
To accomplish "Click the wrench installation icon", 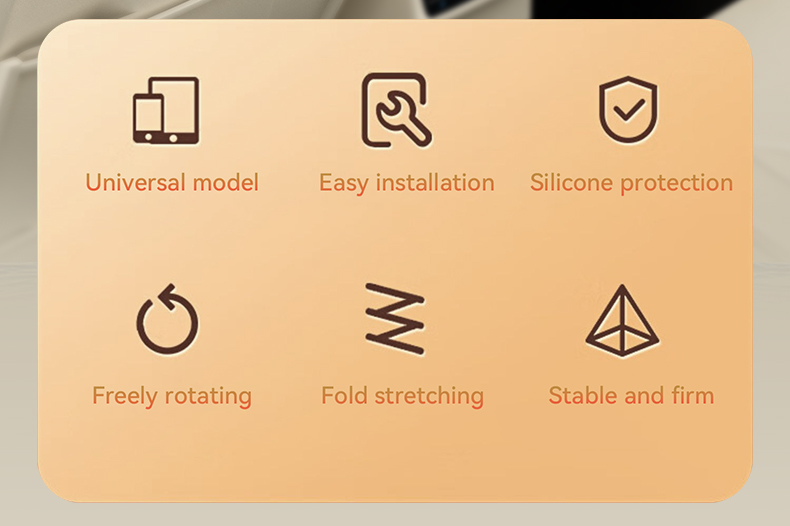I will [x=397, y=110].
